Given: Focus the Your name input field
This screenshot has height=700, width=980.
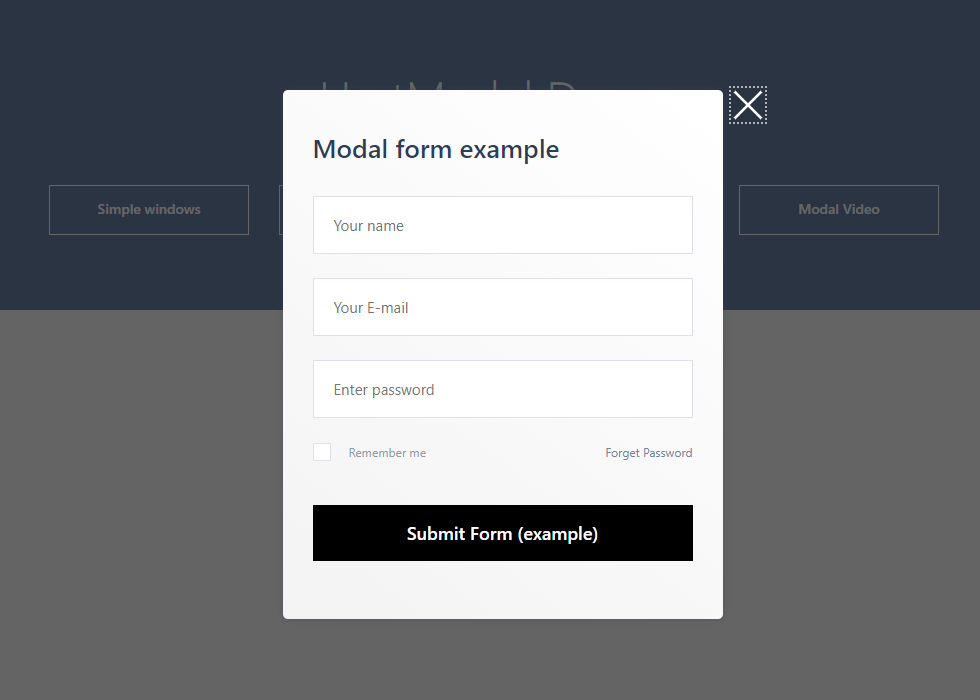Looking at the screenshot, I should coord(502,225).
